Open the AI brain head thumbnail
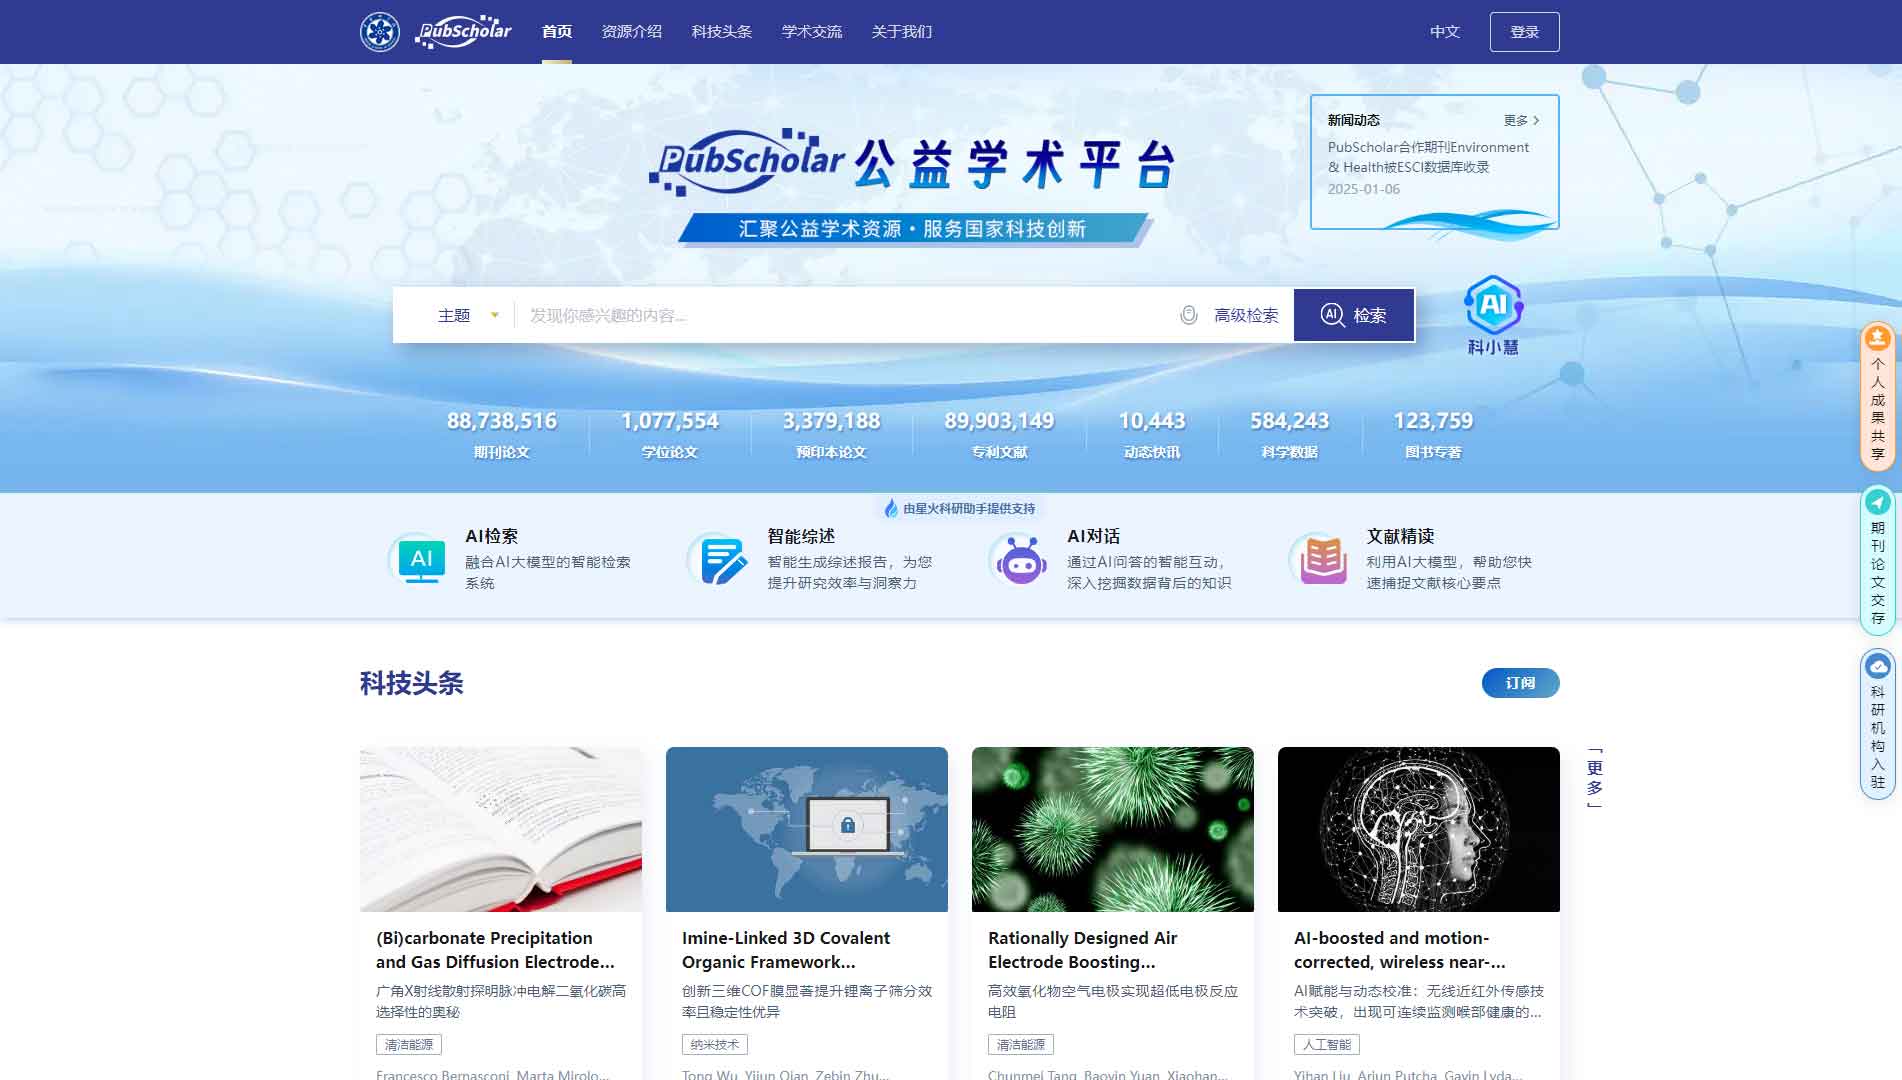 (1419, 829)
